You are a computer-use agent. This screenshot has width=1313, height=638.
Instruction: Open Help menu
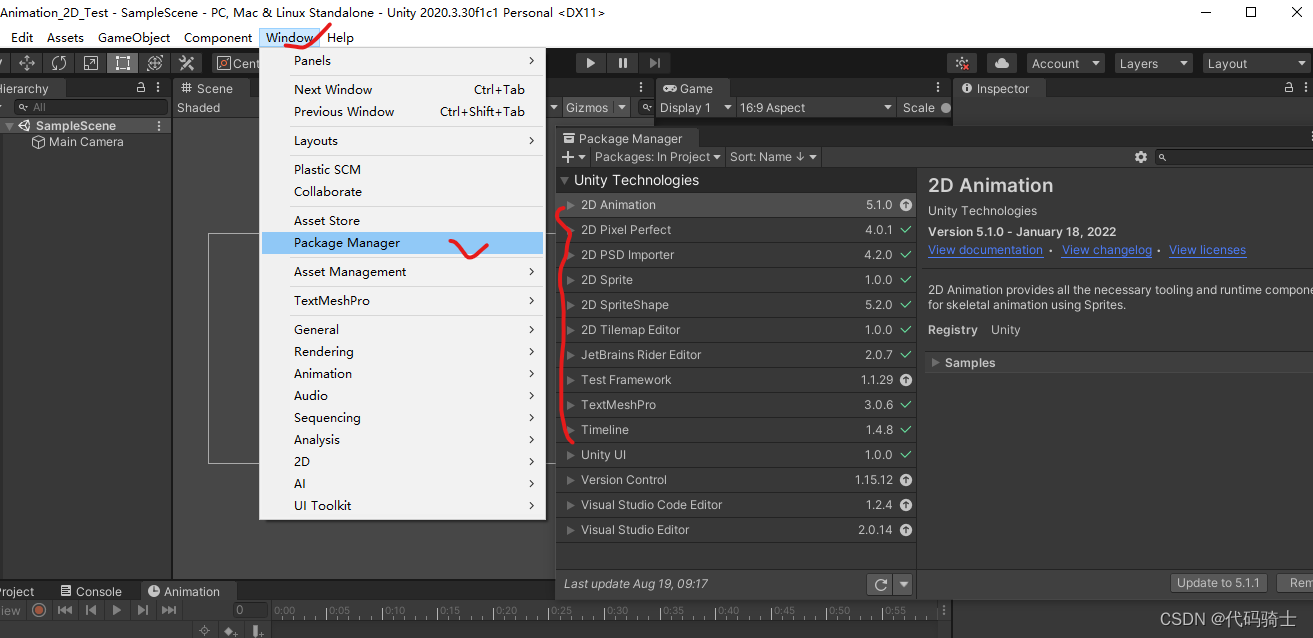point(340,37)
